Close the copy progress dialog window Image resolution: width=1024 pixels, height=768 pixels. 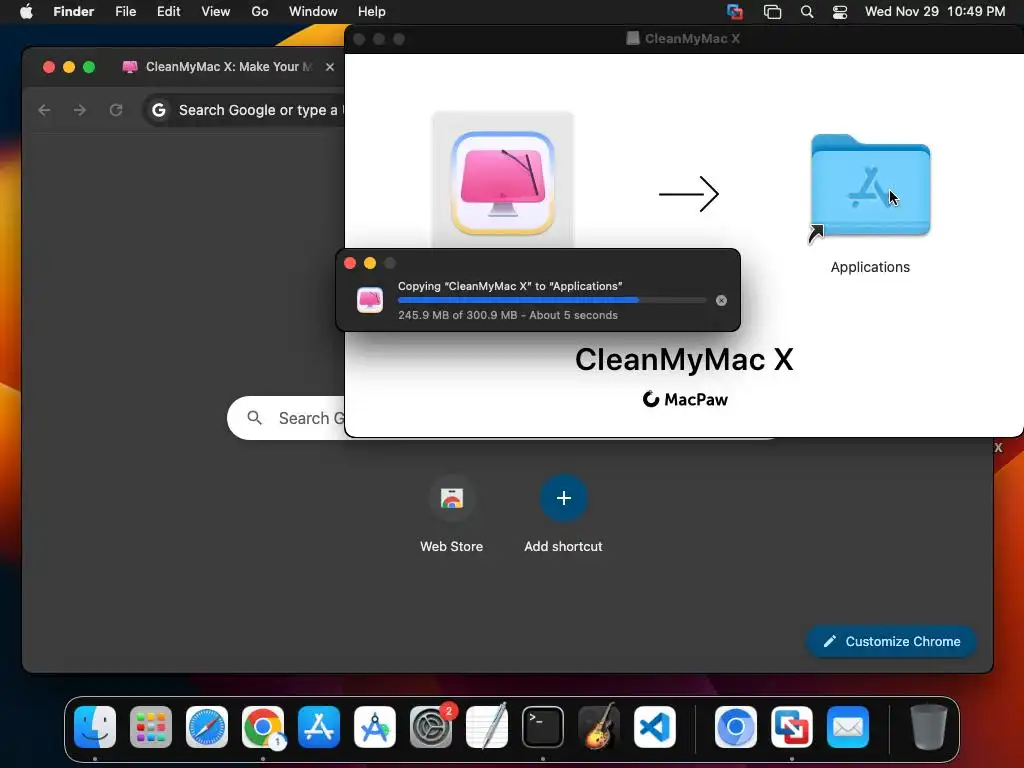(x=350, y=263)
